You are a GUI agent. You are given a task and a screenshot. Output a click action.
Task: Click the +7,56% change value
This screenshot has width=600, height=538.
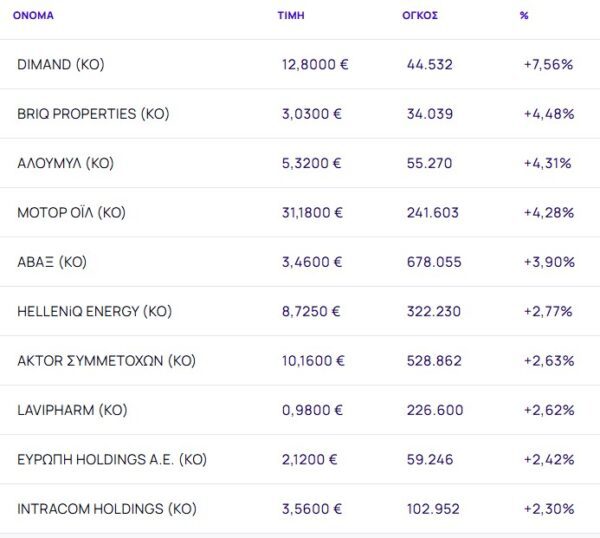pyautogui.click(x=548, y=64)
